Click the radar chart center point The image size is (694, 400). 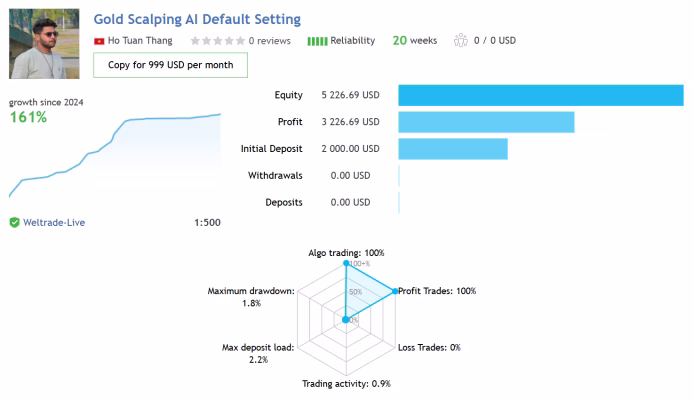tap(346, 319)
